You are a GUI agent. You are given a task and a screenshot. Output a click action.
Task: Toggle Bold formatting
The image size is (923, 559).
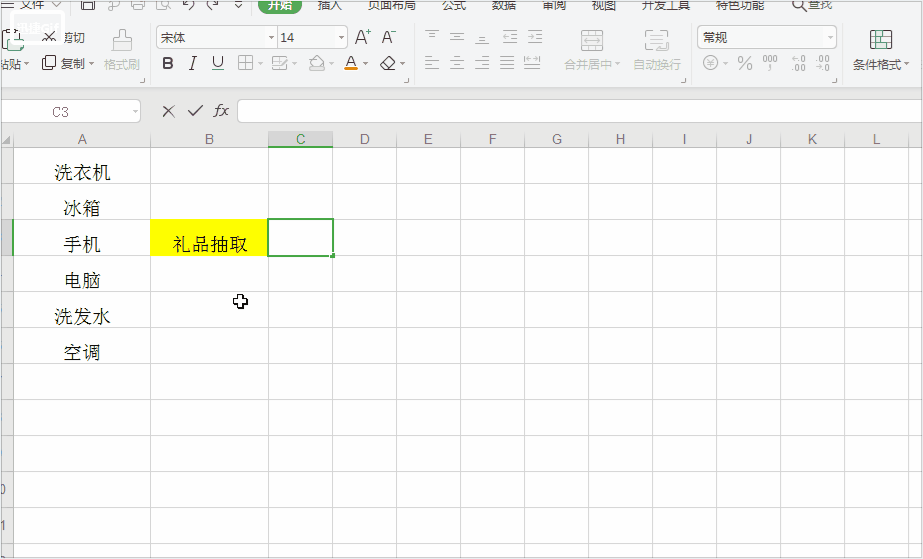tap(168, 63)
